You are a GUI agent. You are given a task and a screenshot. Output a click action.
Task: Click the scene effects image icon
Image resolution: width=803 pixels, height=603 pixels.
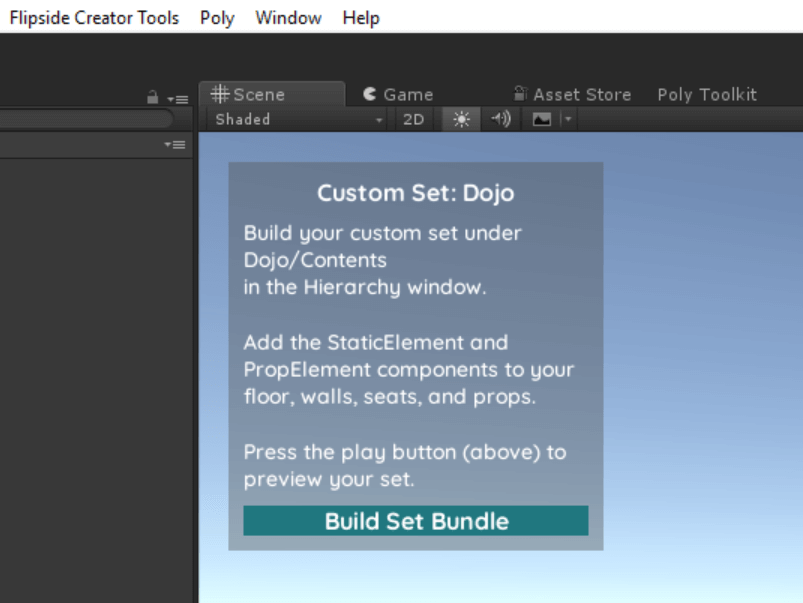[x=541, y=119]
